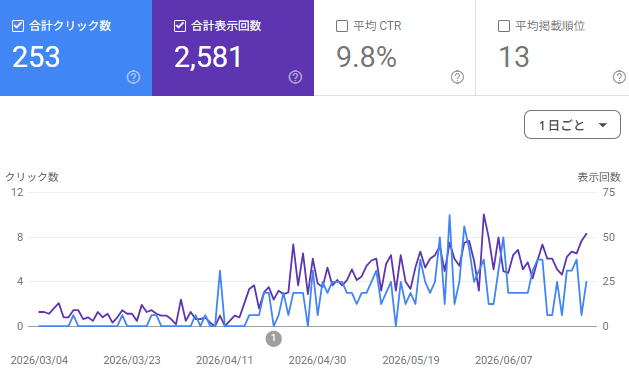Click the 2026/03/23 date label
629x380 pixels.
(x=132, y=360)
